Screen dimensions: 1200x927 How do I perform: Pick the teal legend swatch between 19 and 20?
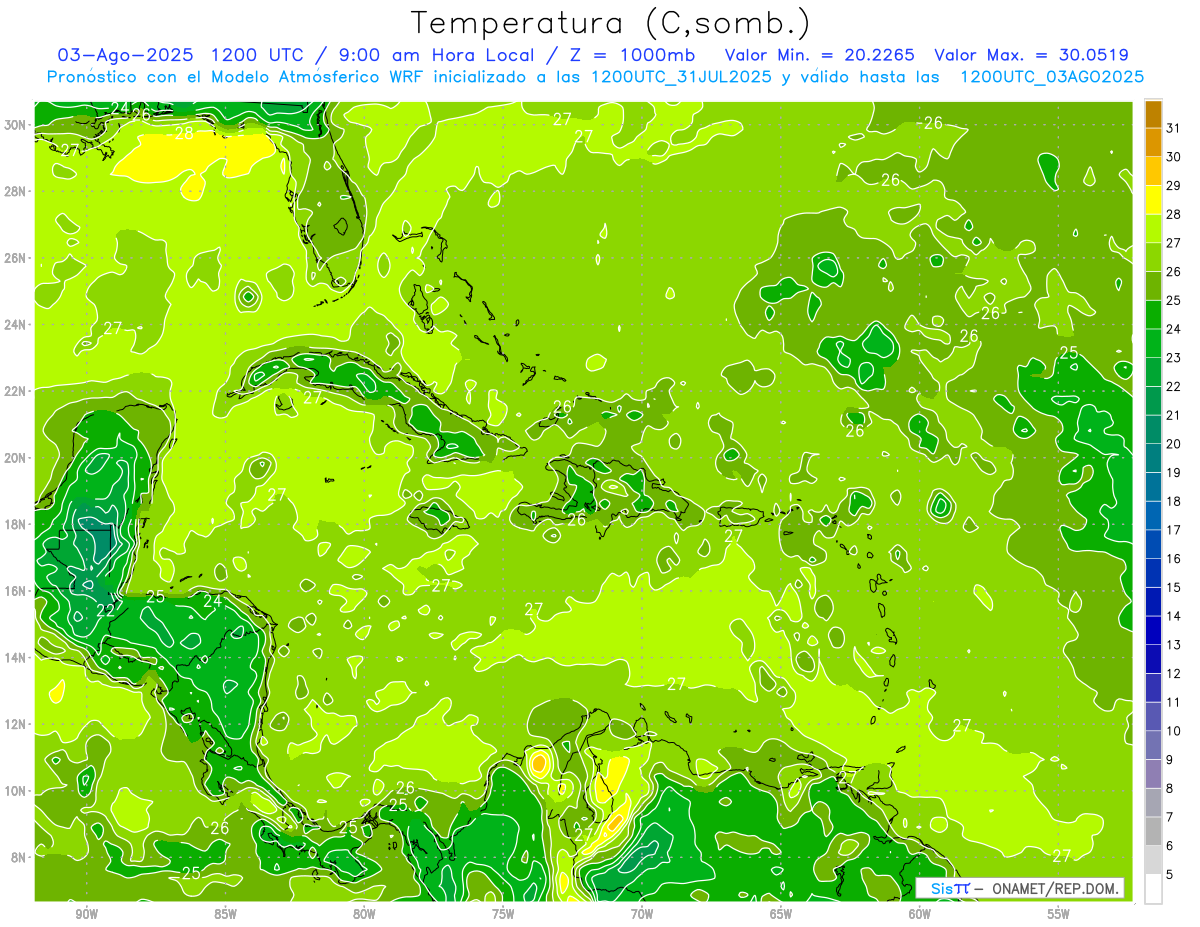[x=1153, y=459]
